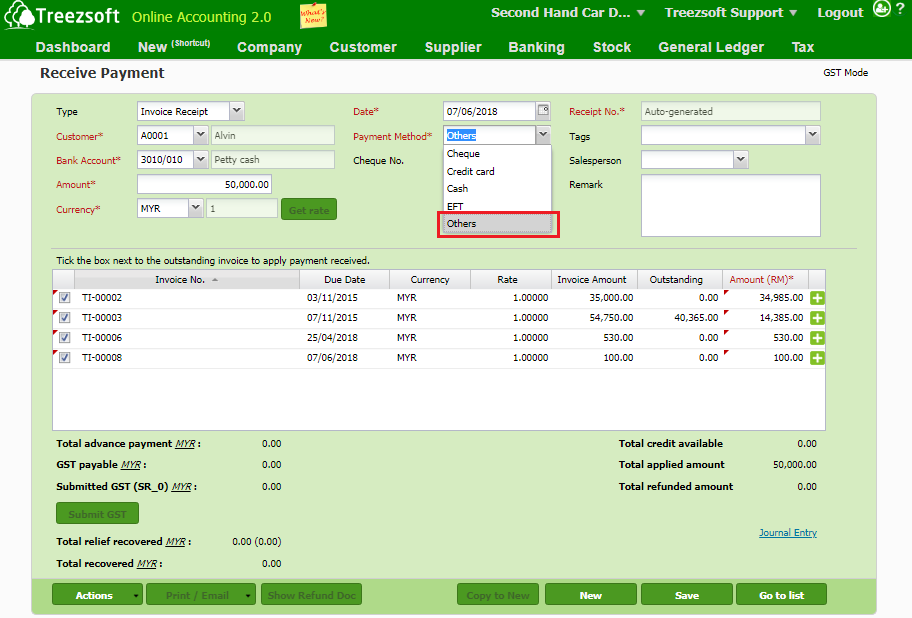Open the Type dropdown showing Invoice Receipt
Viewport: 912px width, 618px height.
(237, 110)
